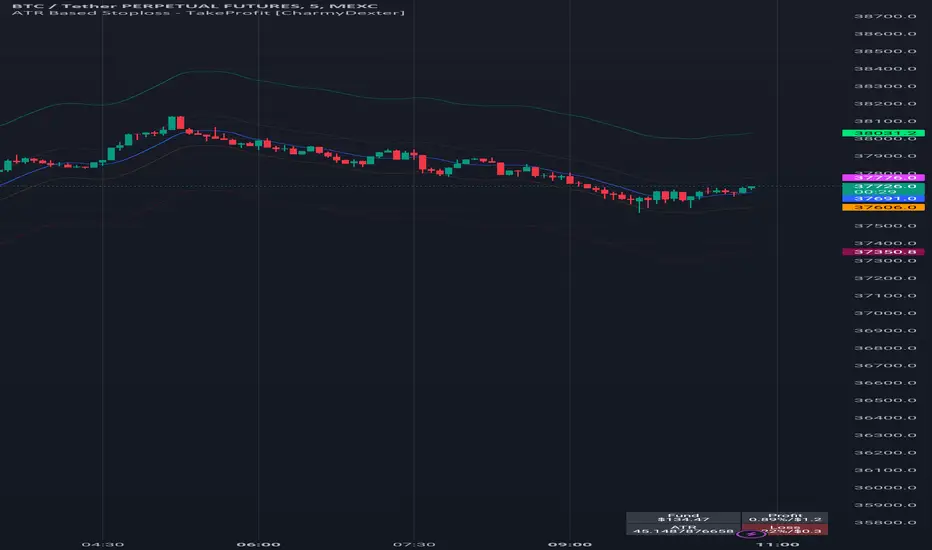Click the ATR value table cell
Image resolution: width=932 pixels, height=550 pixels.
point(684,529)
